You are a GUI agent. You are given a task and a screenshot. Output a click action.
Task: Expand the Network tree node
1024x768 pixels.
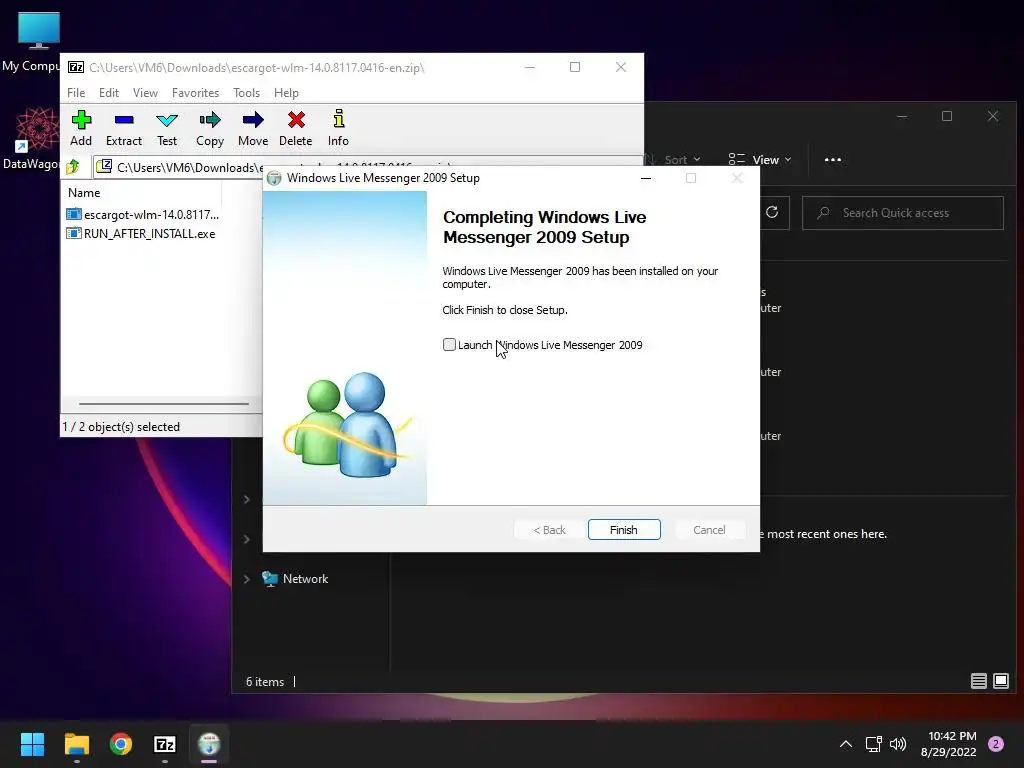247,579
